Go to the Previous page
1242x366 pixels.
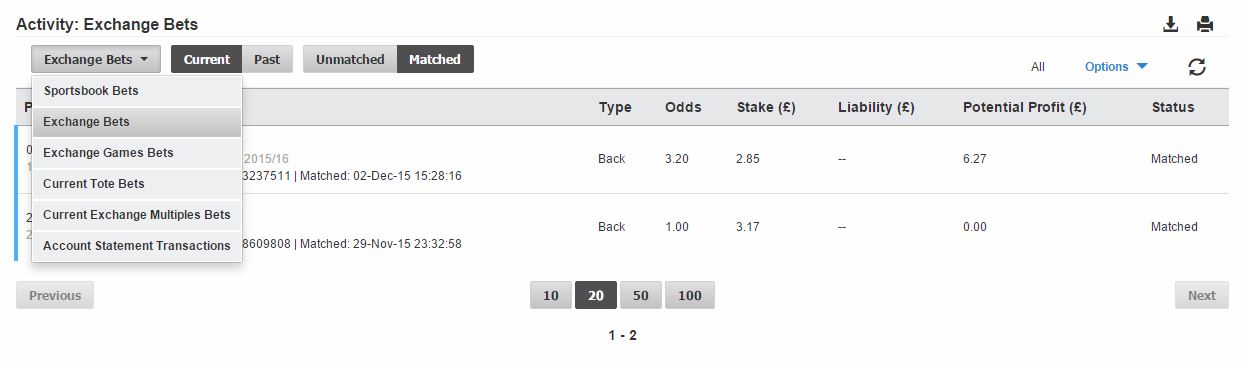coord(55,295)
